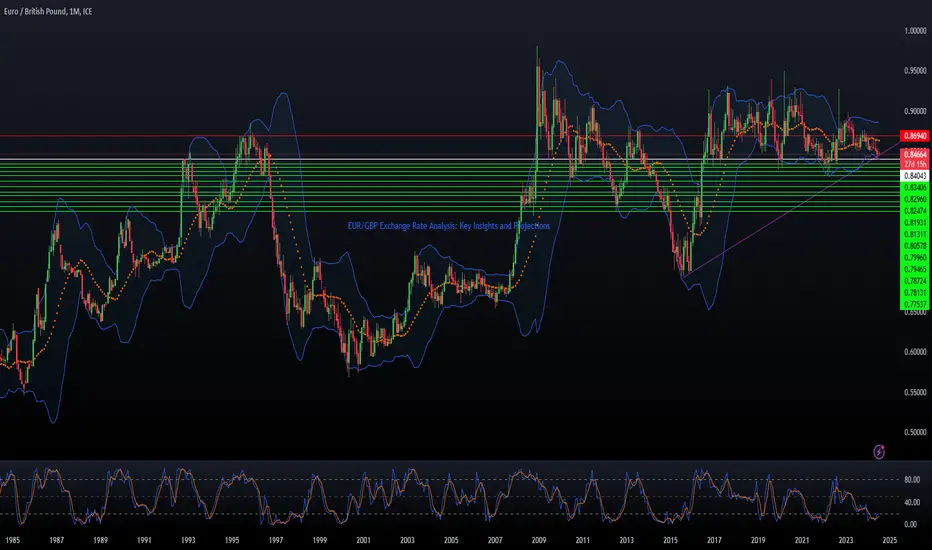Click the 2013 label on time axis
The width and height of the screenshot is (932, 550).
[x=626, y=540]
